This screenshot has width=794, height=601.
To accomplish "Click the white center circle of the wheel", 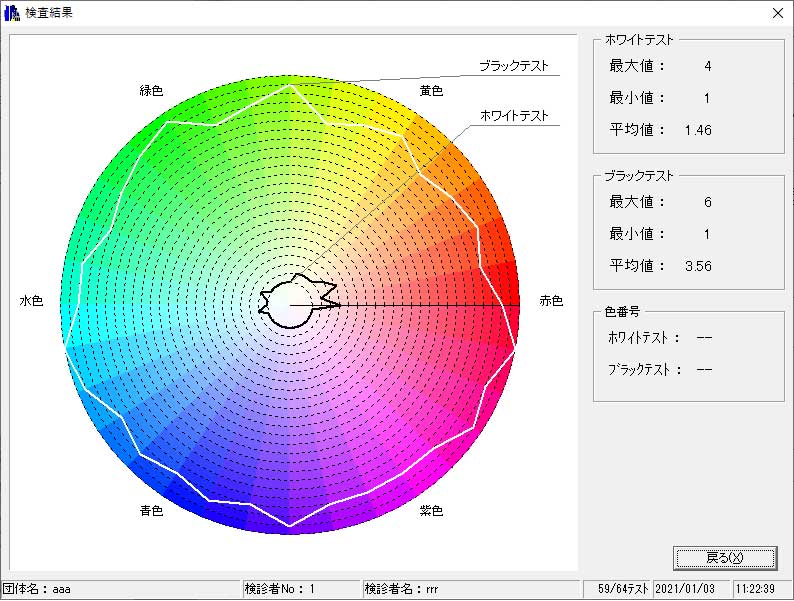I will tap(289, 305).
